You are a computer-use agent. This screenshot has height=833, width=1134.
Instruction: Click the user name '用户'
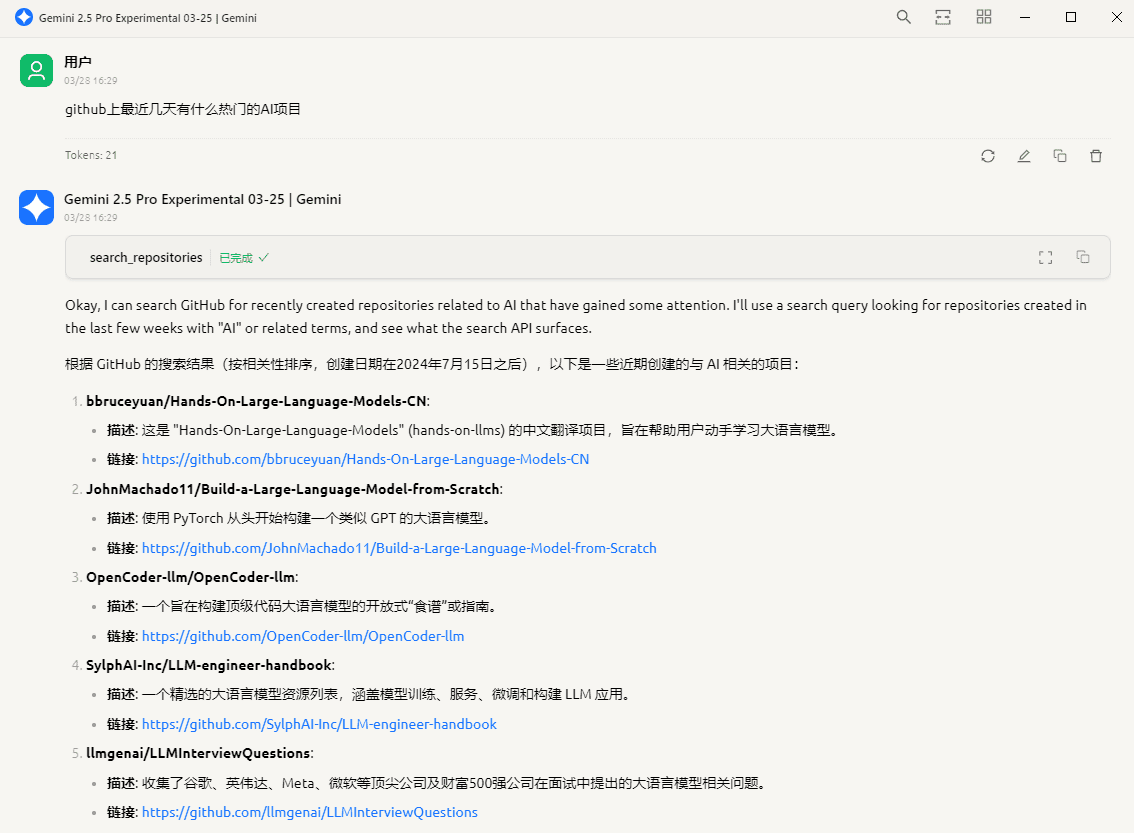77,62
